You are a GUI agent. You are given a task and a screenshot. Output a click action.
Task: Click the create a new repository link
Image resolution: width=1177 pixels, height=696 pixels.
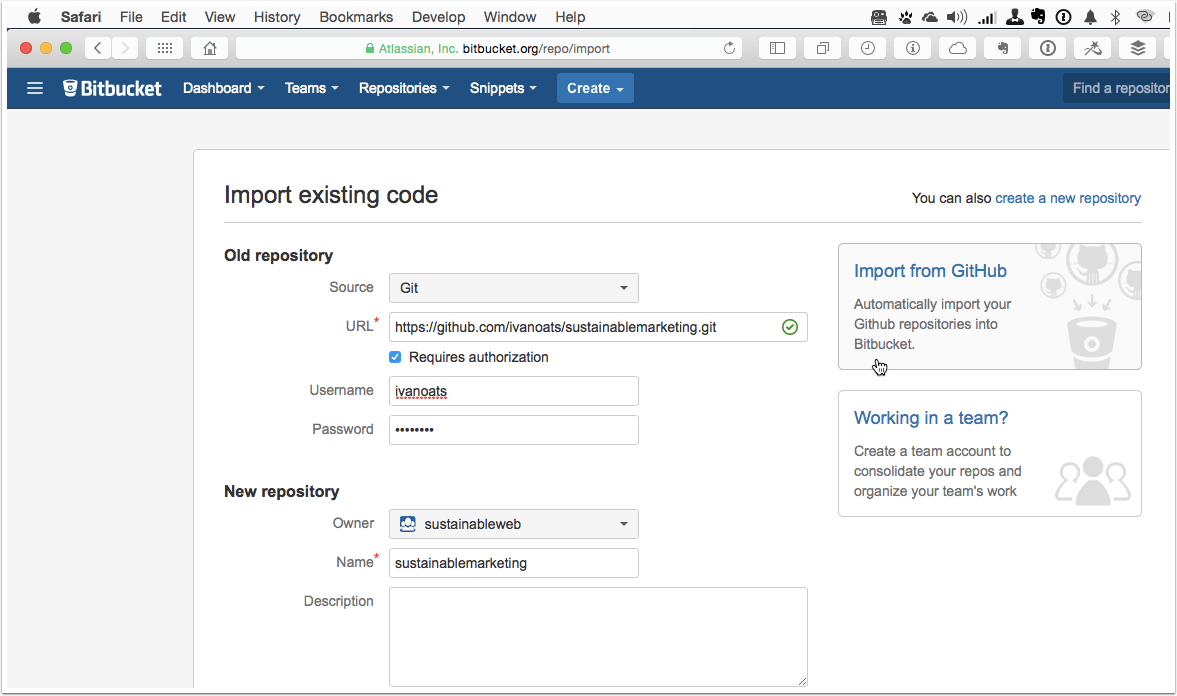1067,198
